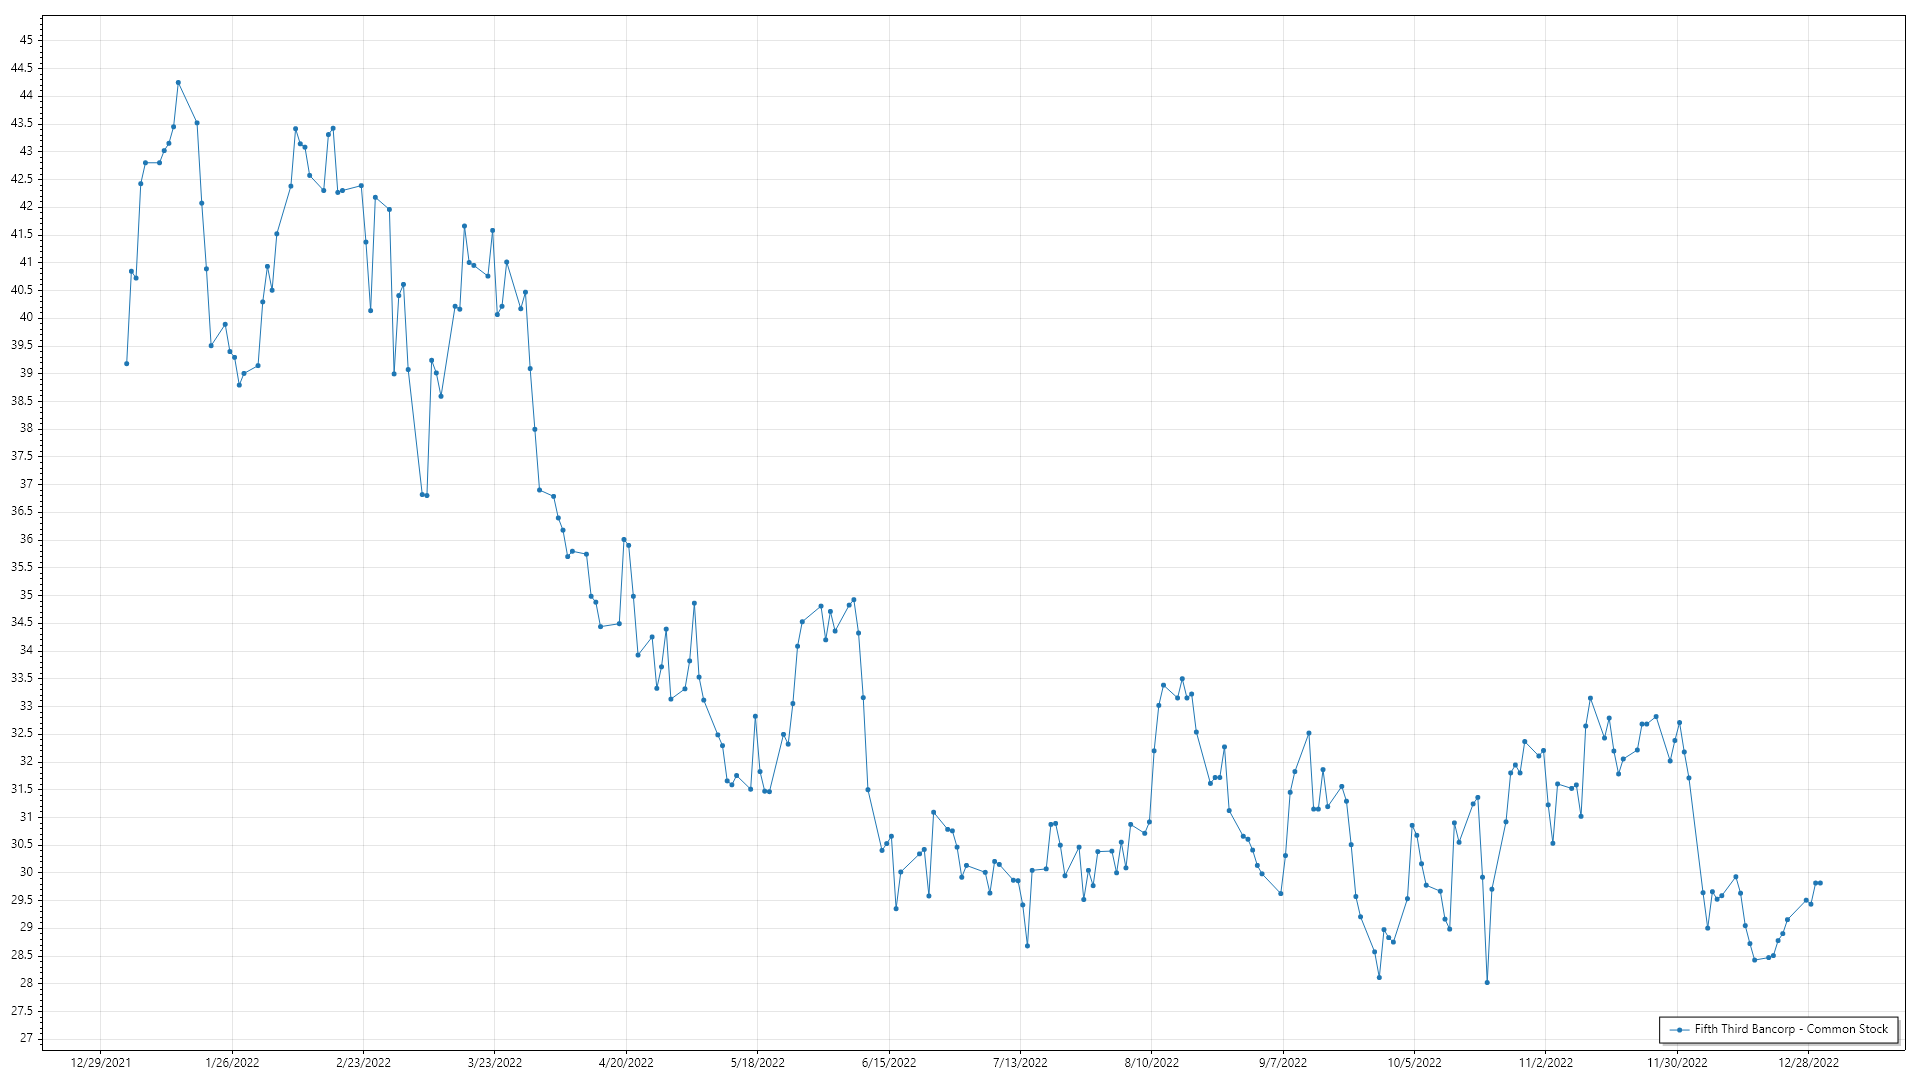This screenshot has height=1080, width=1920.
Task: Click the Fifth Third Bancorp legend label
Action: click(1790, 1029)
